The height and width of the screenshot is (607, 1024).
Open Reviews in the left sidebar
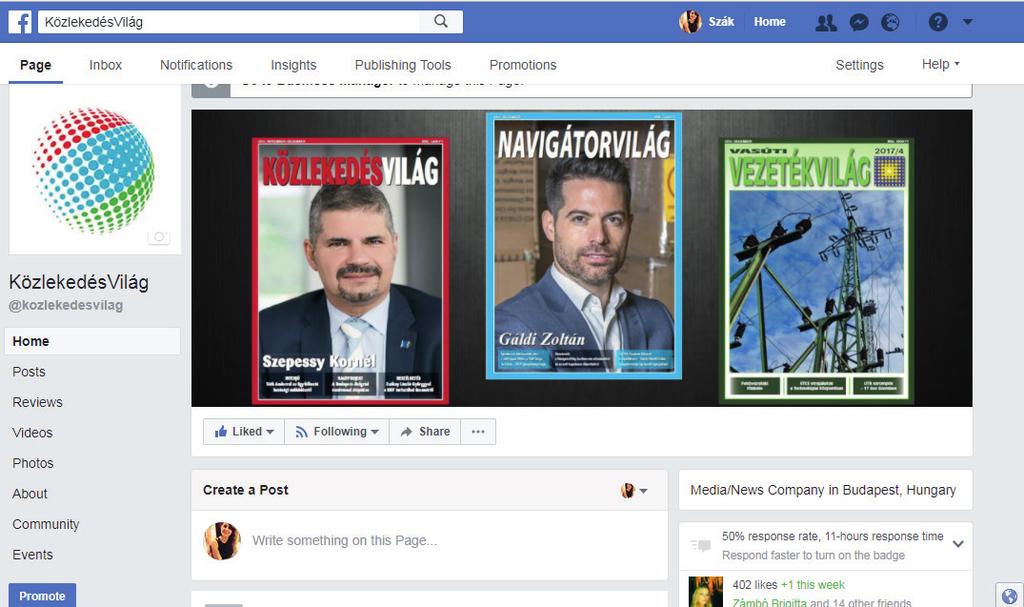[37, 402]
